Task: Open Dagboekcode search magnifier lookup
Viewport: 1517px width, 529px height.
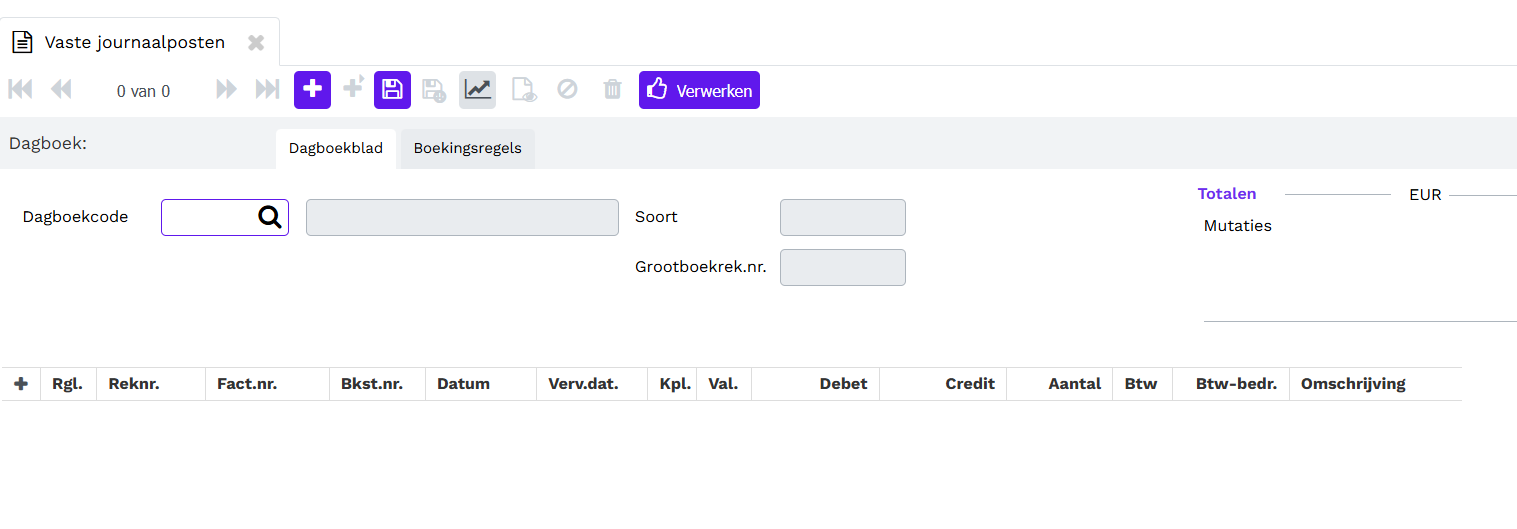Action: (x=270, y=217)
